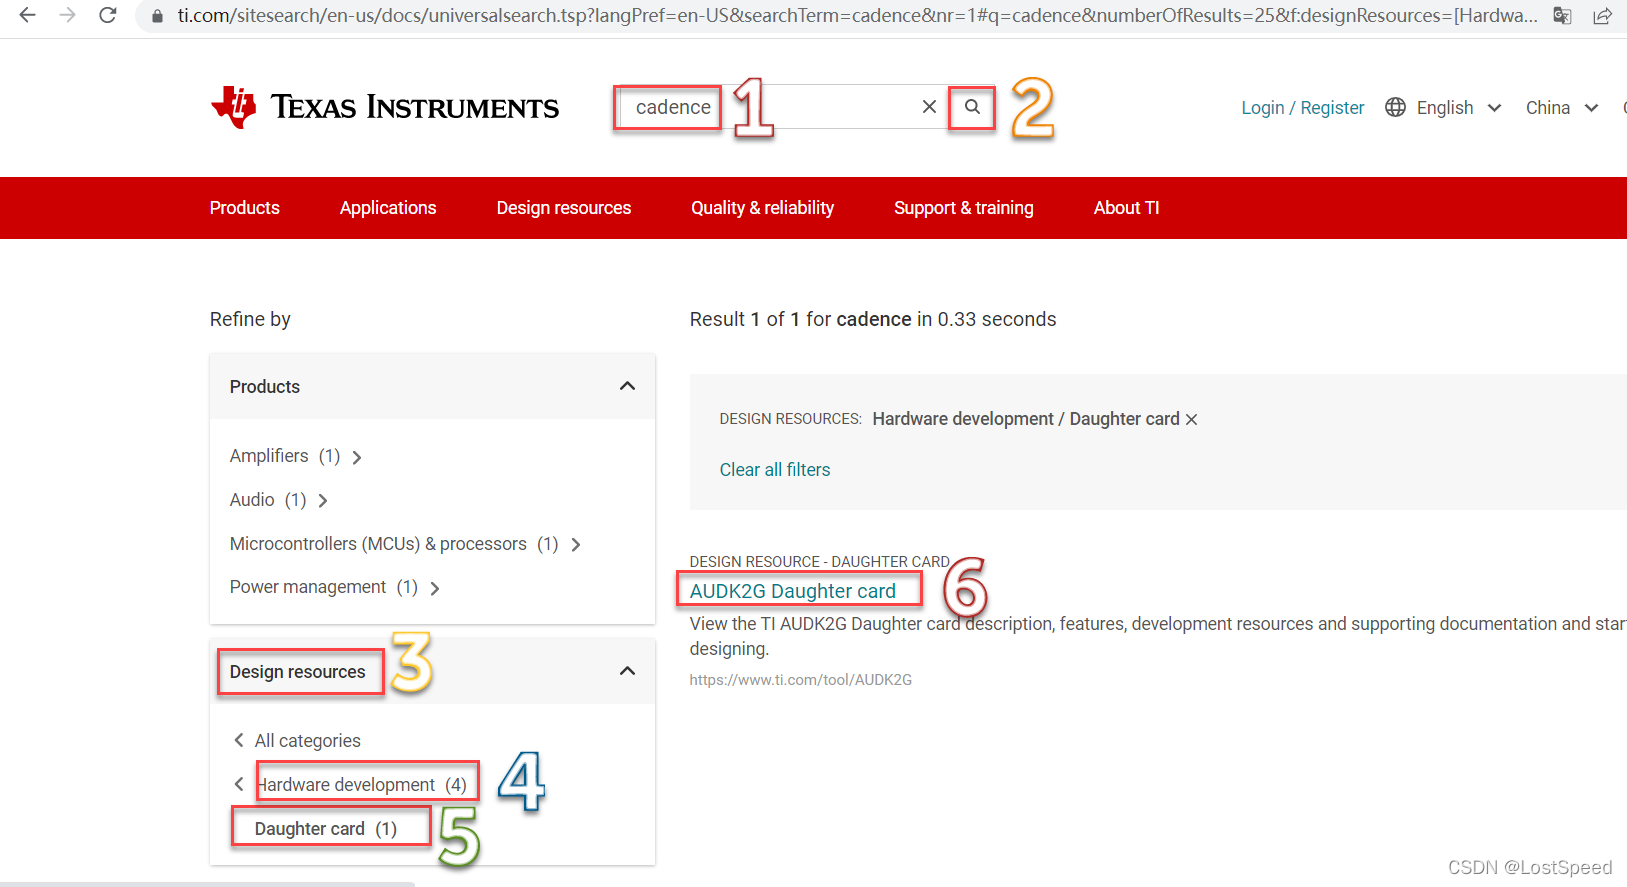This screenshot has height=887, width=1627.
Task: Click Clear all filters link
Action: pos(774,469)
